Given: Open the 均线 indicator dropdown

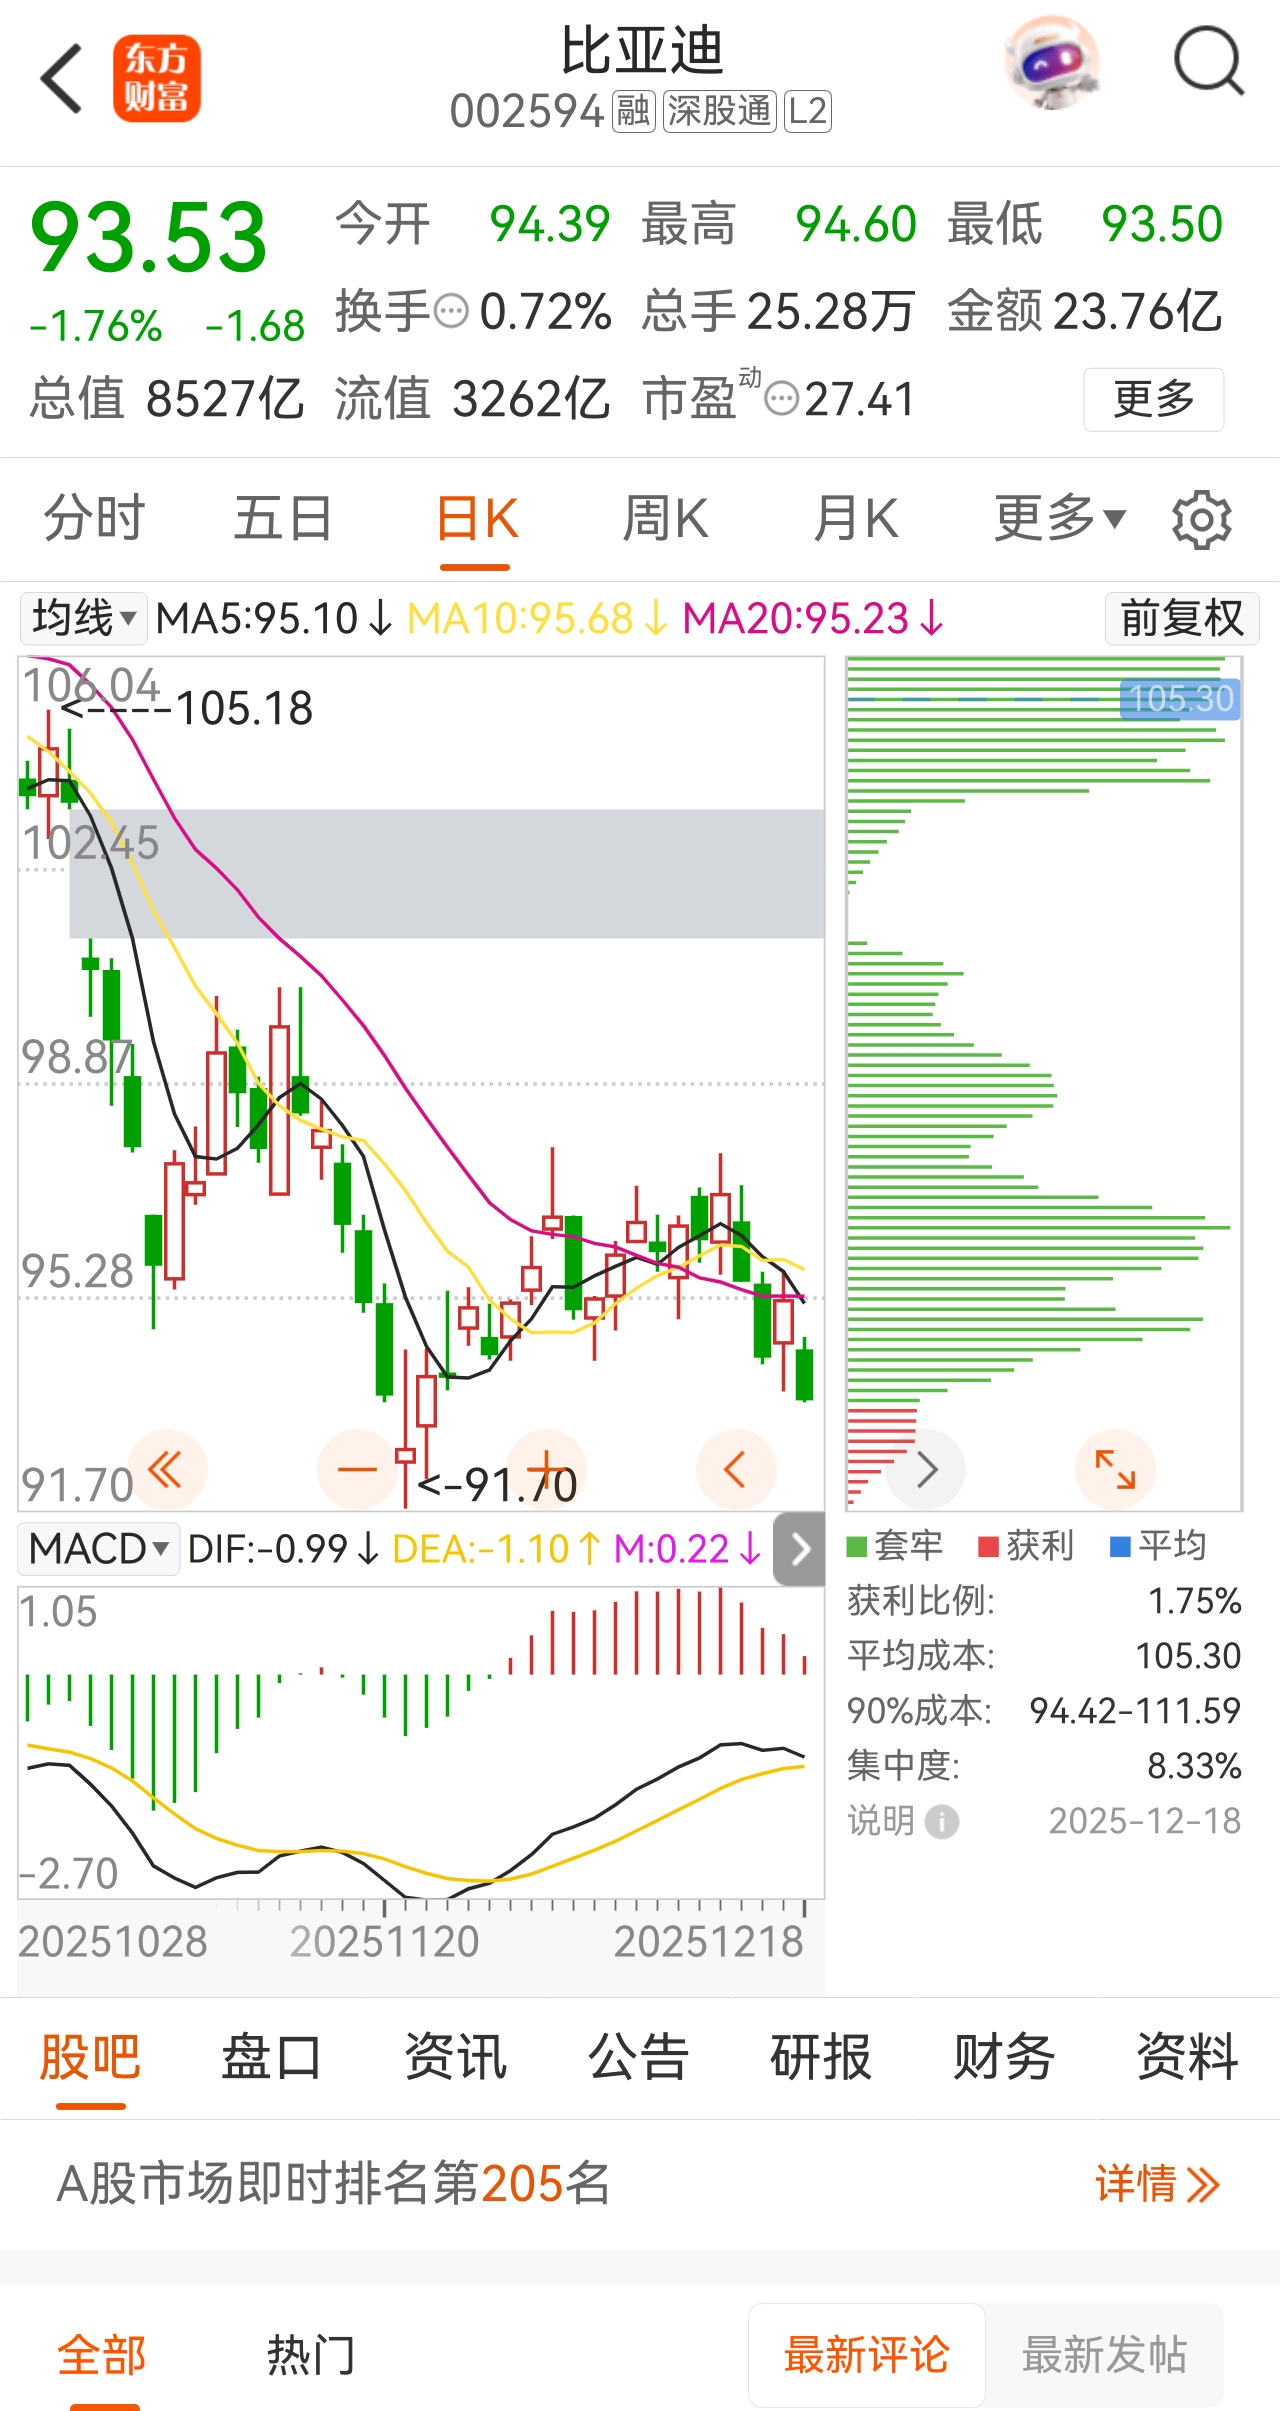Looking at the screenshot, I should tap(84, 618).
